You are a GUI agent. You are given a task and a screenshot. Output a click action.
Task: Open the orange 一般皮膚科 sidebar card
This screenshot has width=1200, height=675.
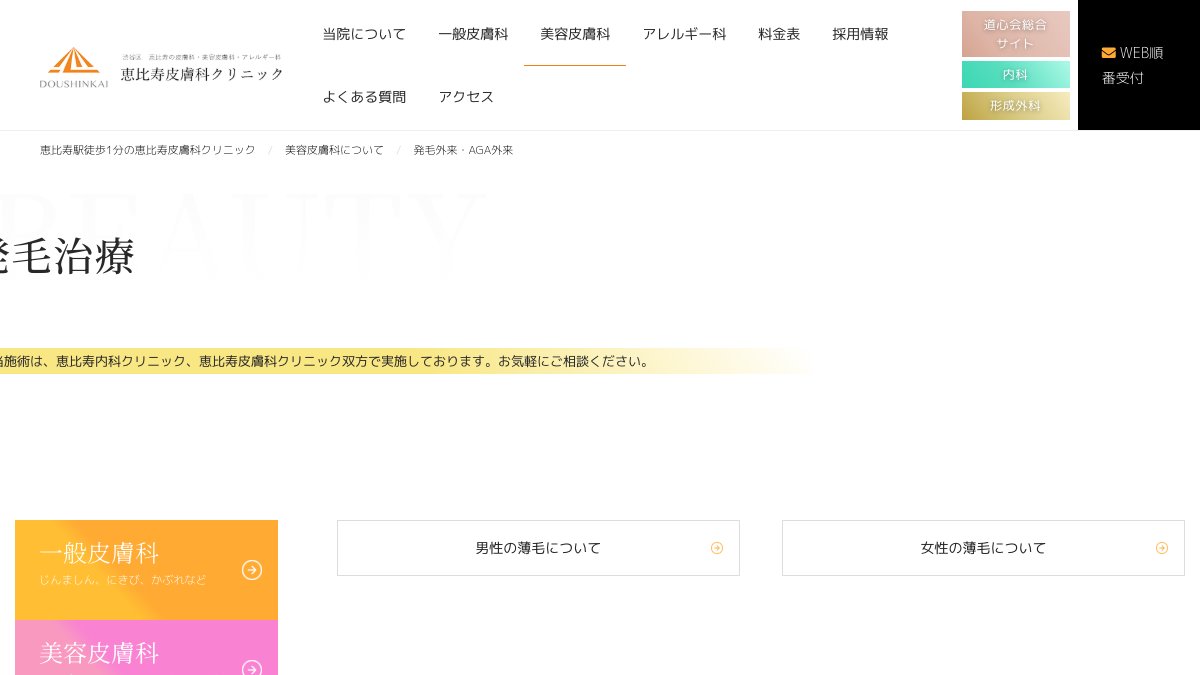click(146, 570)
